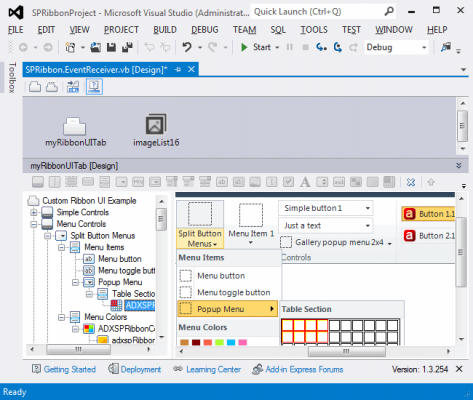473x400 pixels.
Task: Click the Save All icon
Action: [127, 47]
